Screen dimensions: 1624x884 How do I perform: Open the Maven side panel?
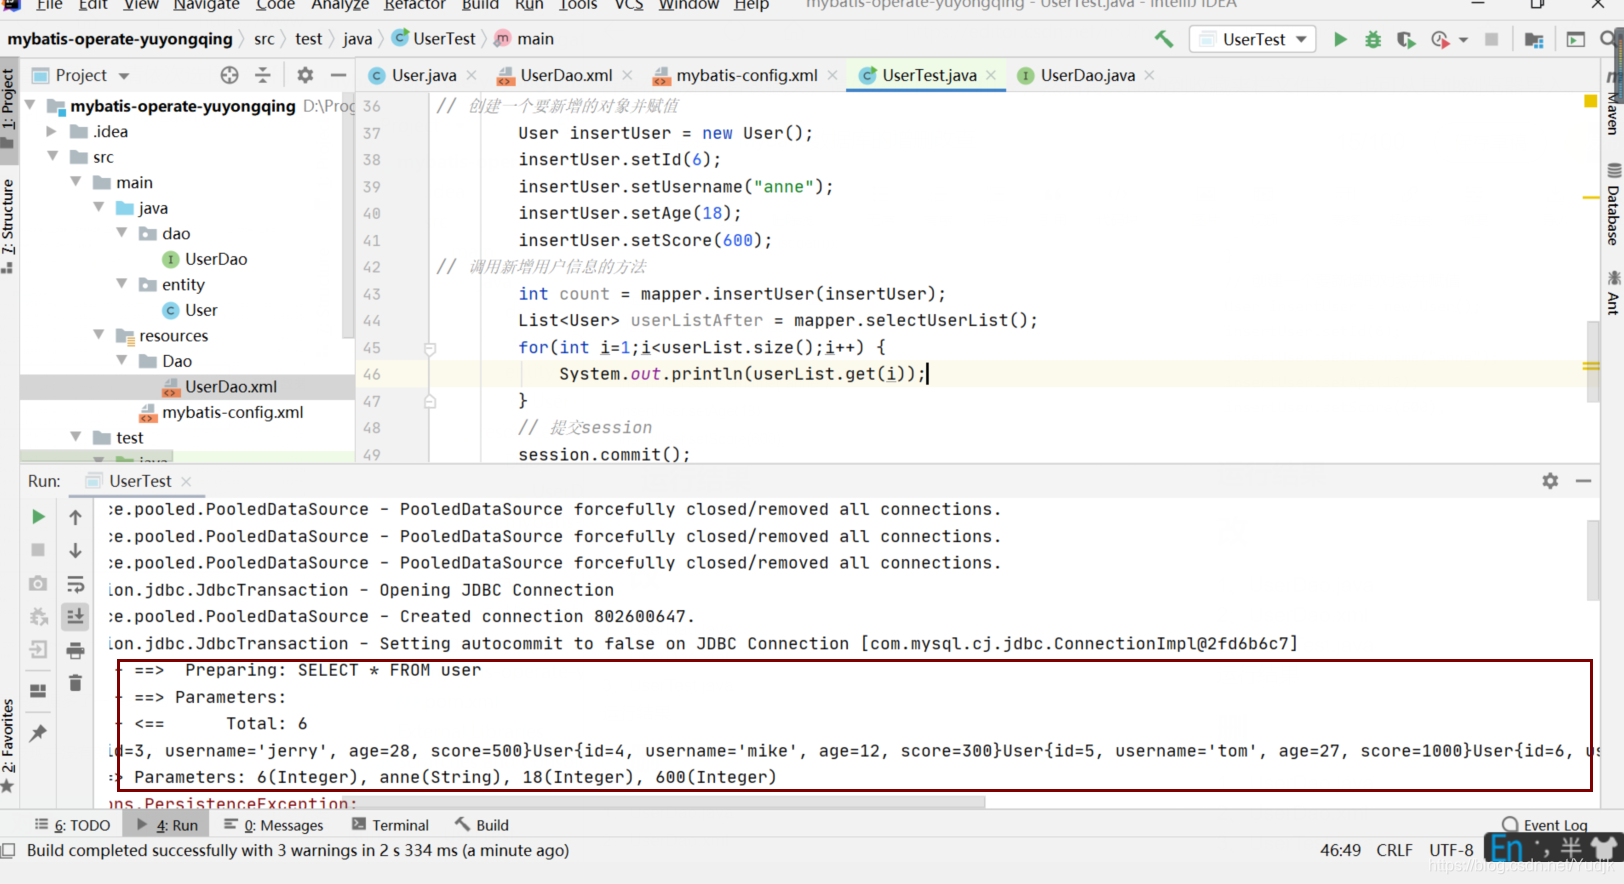click(x=1612, y=104)
